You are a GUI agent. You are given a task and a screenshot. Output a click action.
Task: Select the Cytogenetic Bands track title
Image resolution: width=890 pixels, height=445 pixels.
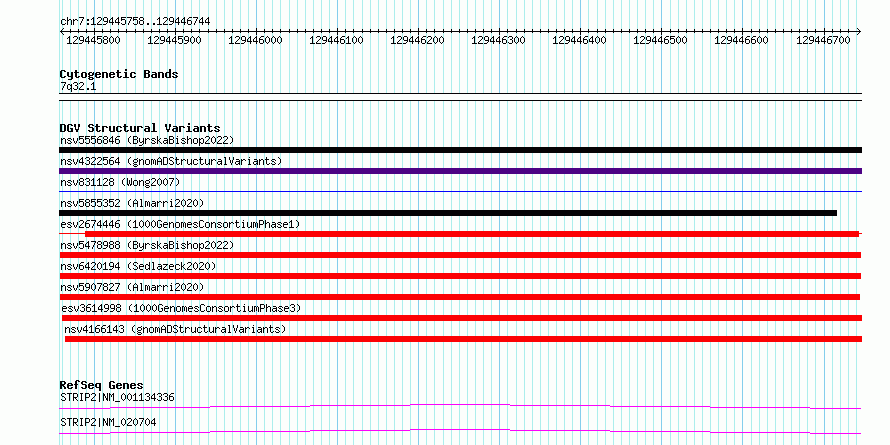pyautogui.click(x=119, y=74)
